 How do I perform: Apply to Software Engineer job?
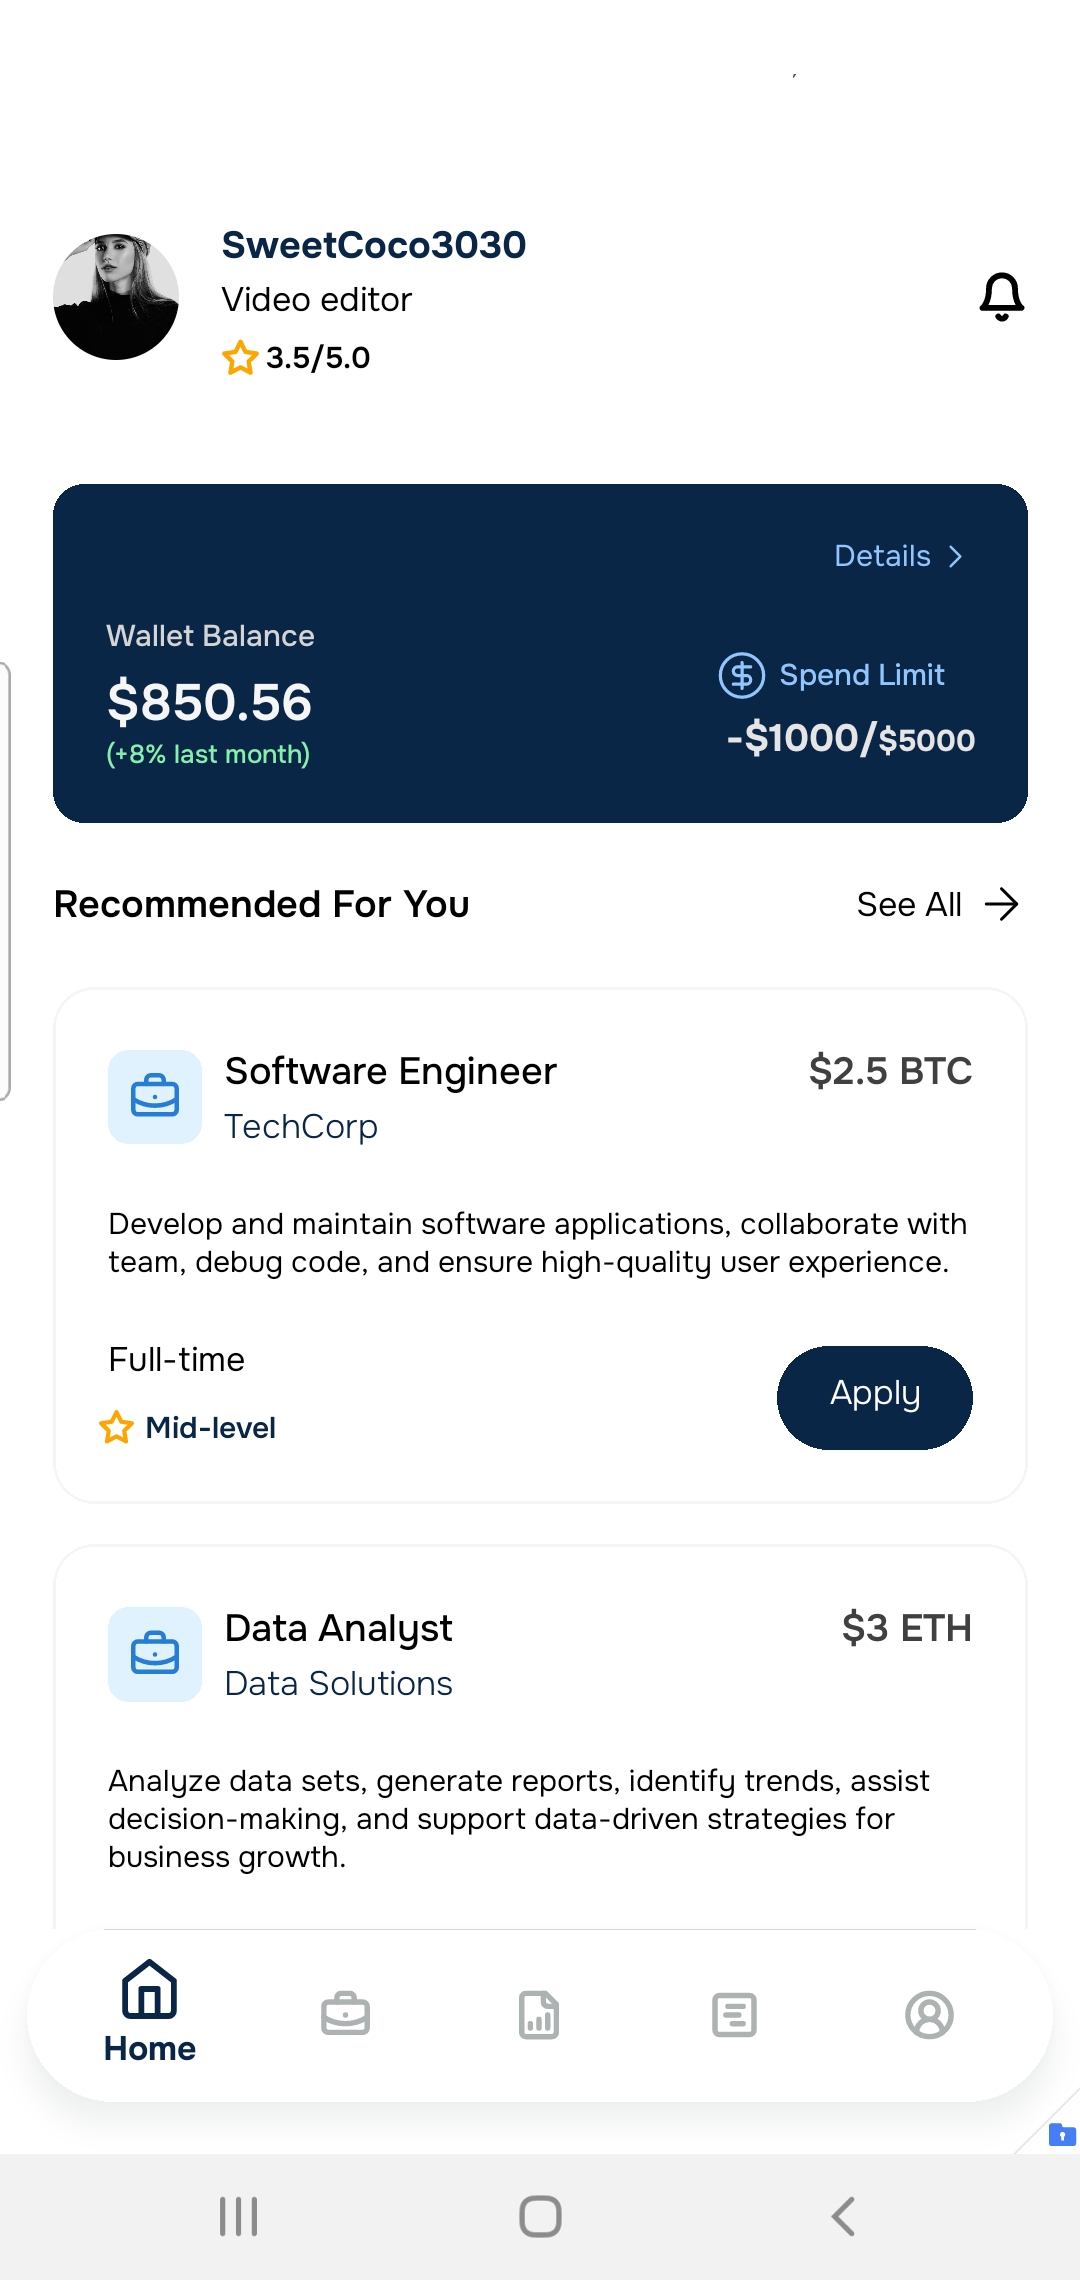click(874, 1397)
